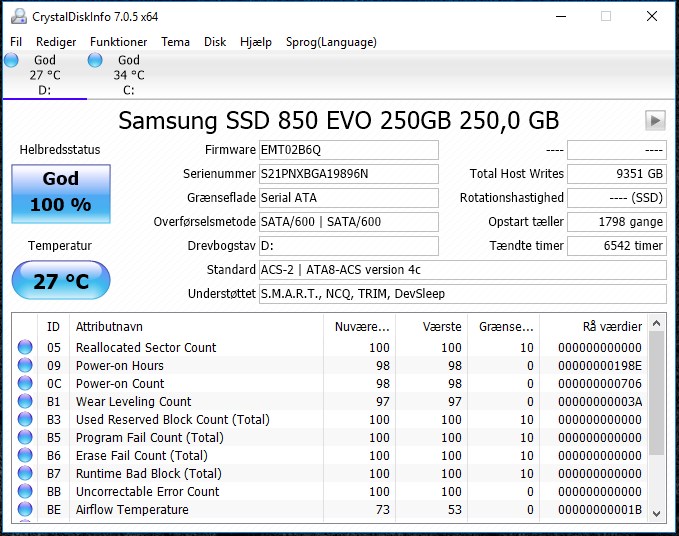Click the blue status orb for disk C:
679x536 pixels.
click(95, 60)
